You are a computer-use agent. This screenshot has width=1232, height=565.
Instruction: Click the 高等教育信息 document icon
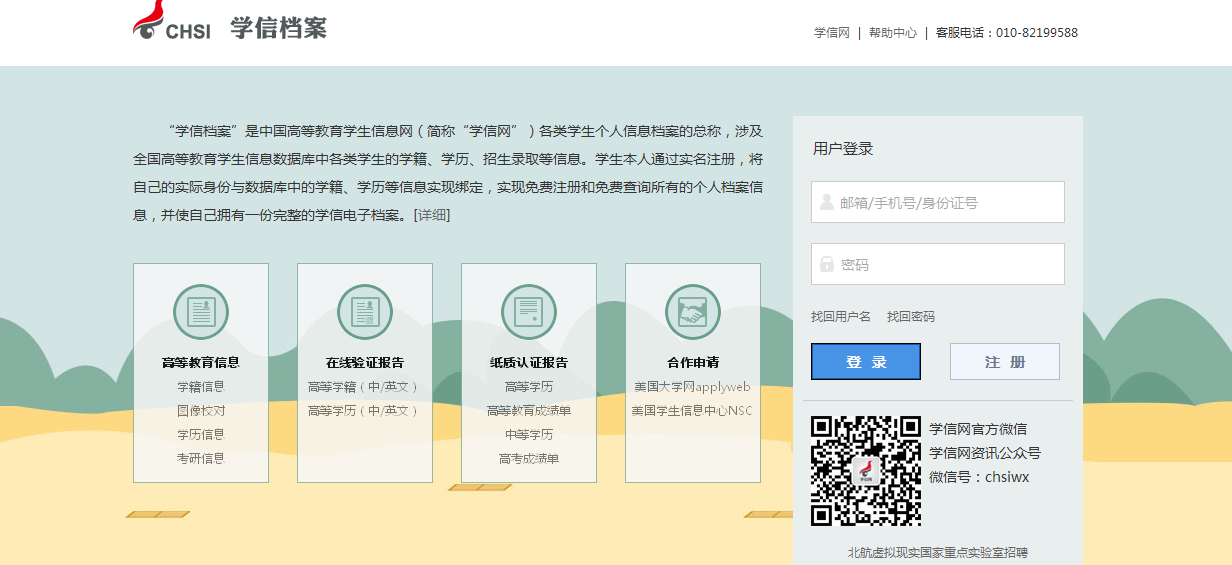click(201, 312)
